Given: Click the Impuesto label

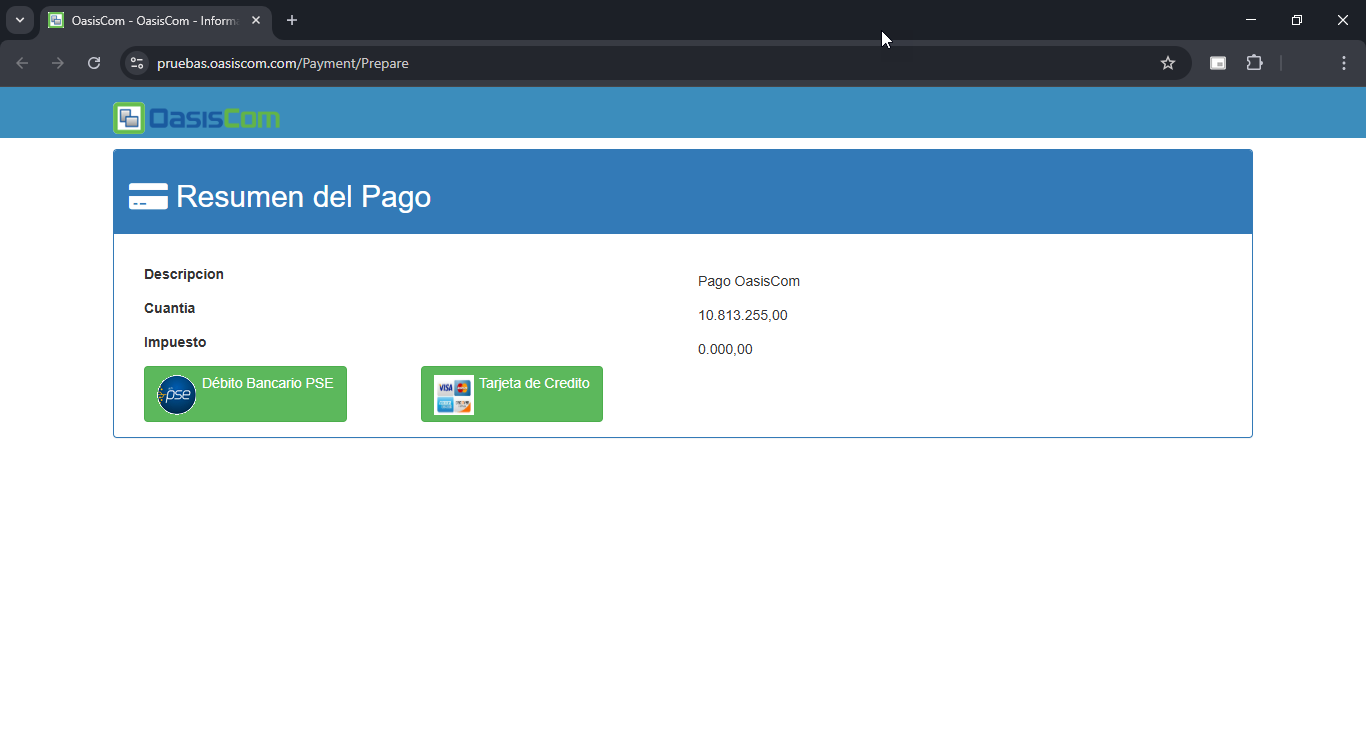Looking at the screenshot, I should pyautogui.click(x=175, y=342).
